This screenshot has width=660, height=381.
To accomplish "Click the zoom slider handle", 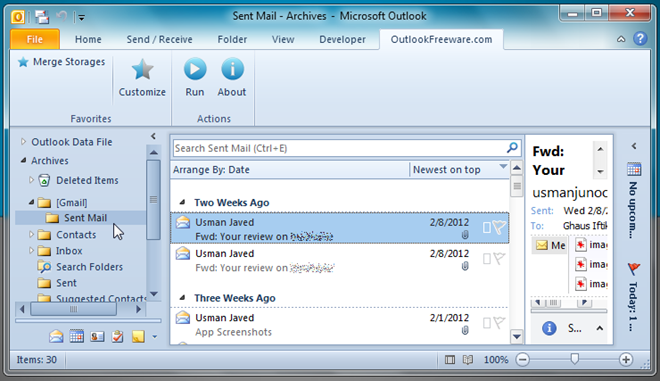I will click(575, 359).
